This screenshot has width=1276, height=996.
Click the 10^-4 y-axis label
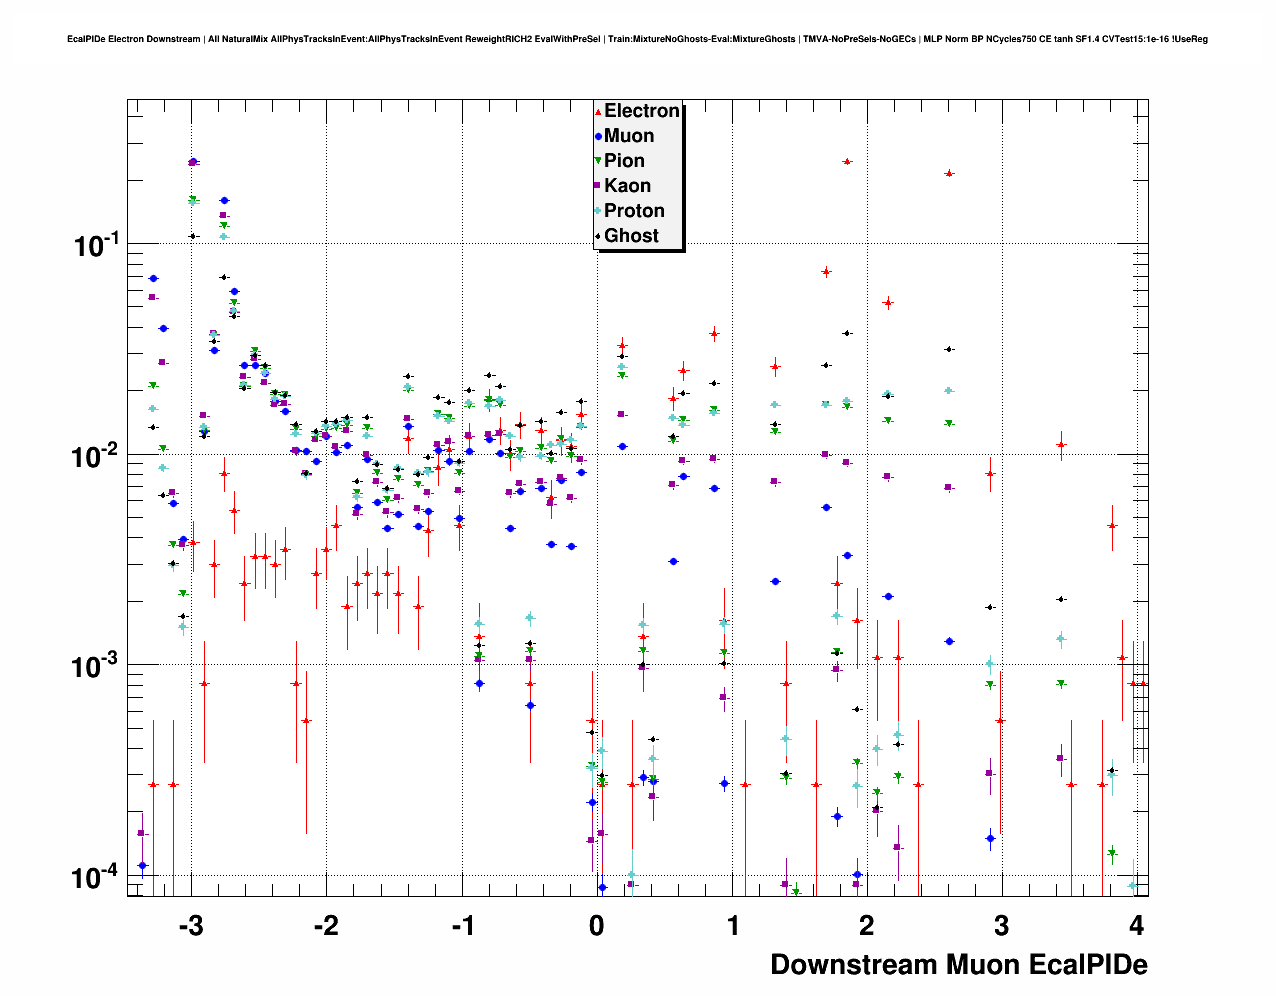[x=96, y=877]
